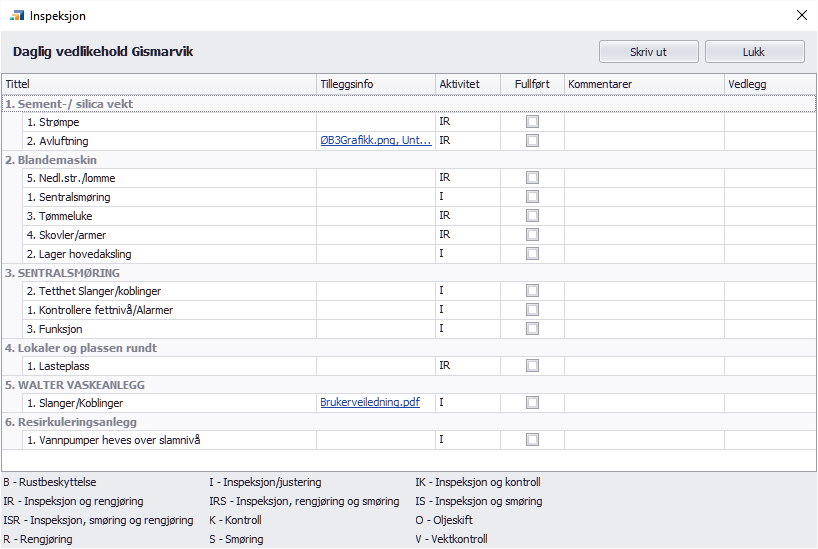The image size is (818, 549).
Task: Click the comment cell for Funksjon
Action: pyautogui.click(x=643, y=329)
